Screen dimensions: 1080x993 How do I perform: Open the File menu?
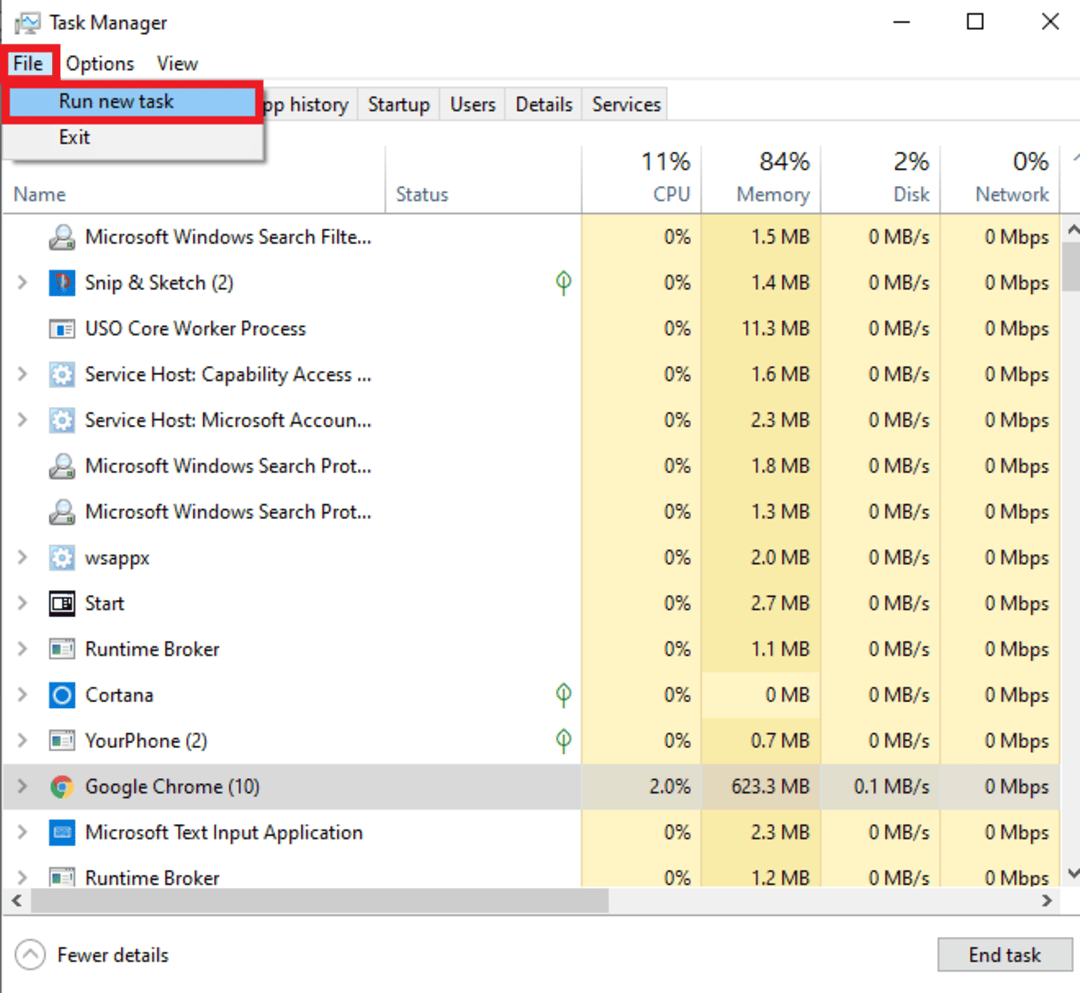tap(28, 64)
